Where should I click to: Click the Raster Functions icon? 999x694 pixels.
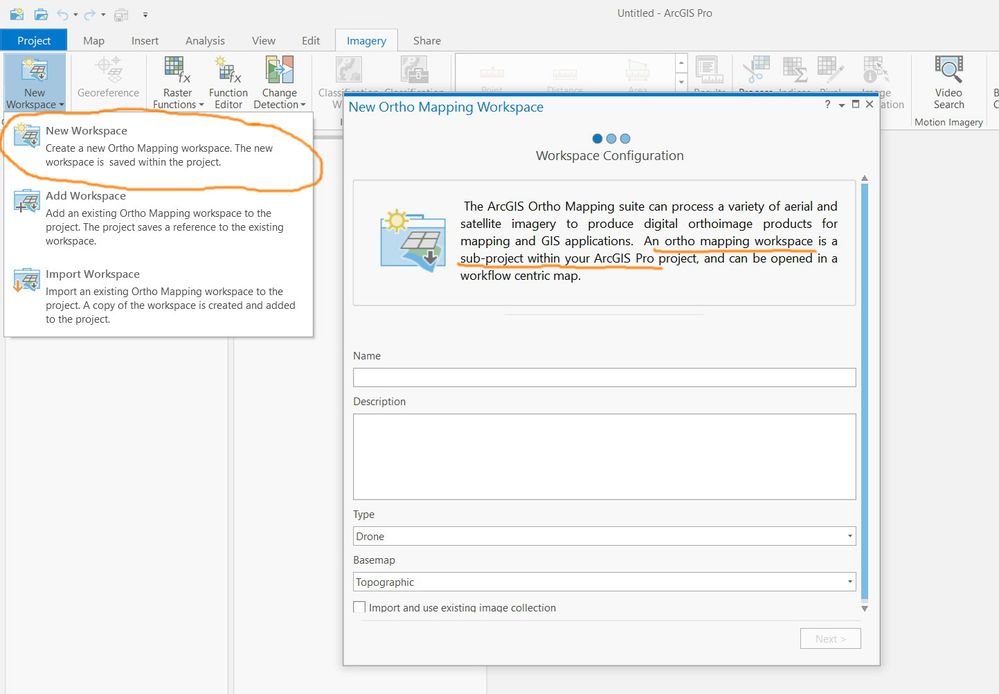point(177,70)
